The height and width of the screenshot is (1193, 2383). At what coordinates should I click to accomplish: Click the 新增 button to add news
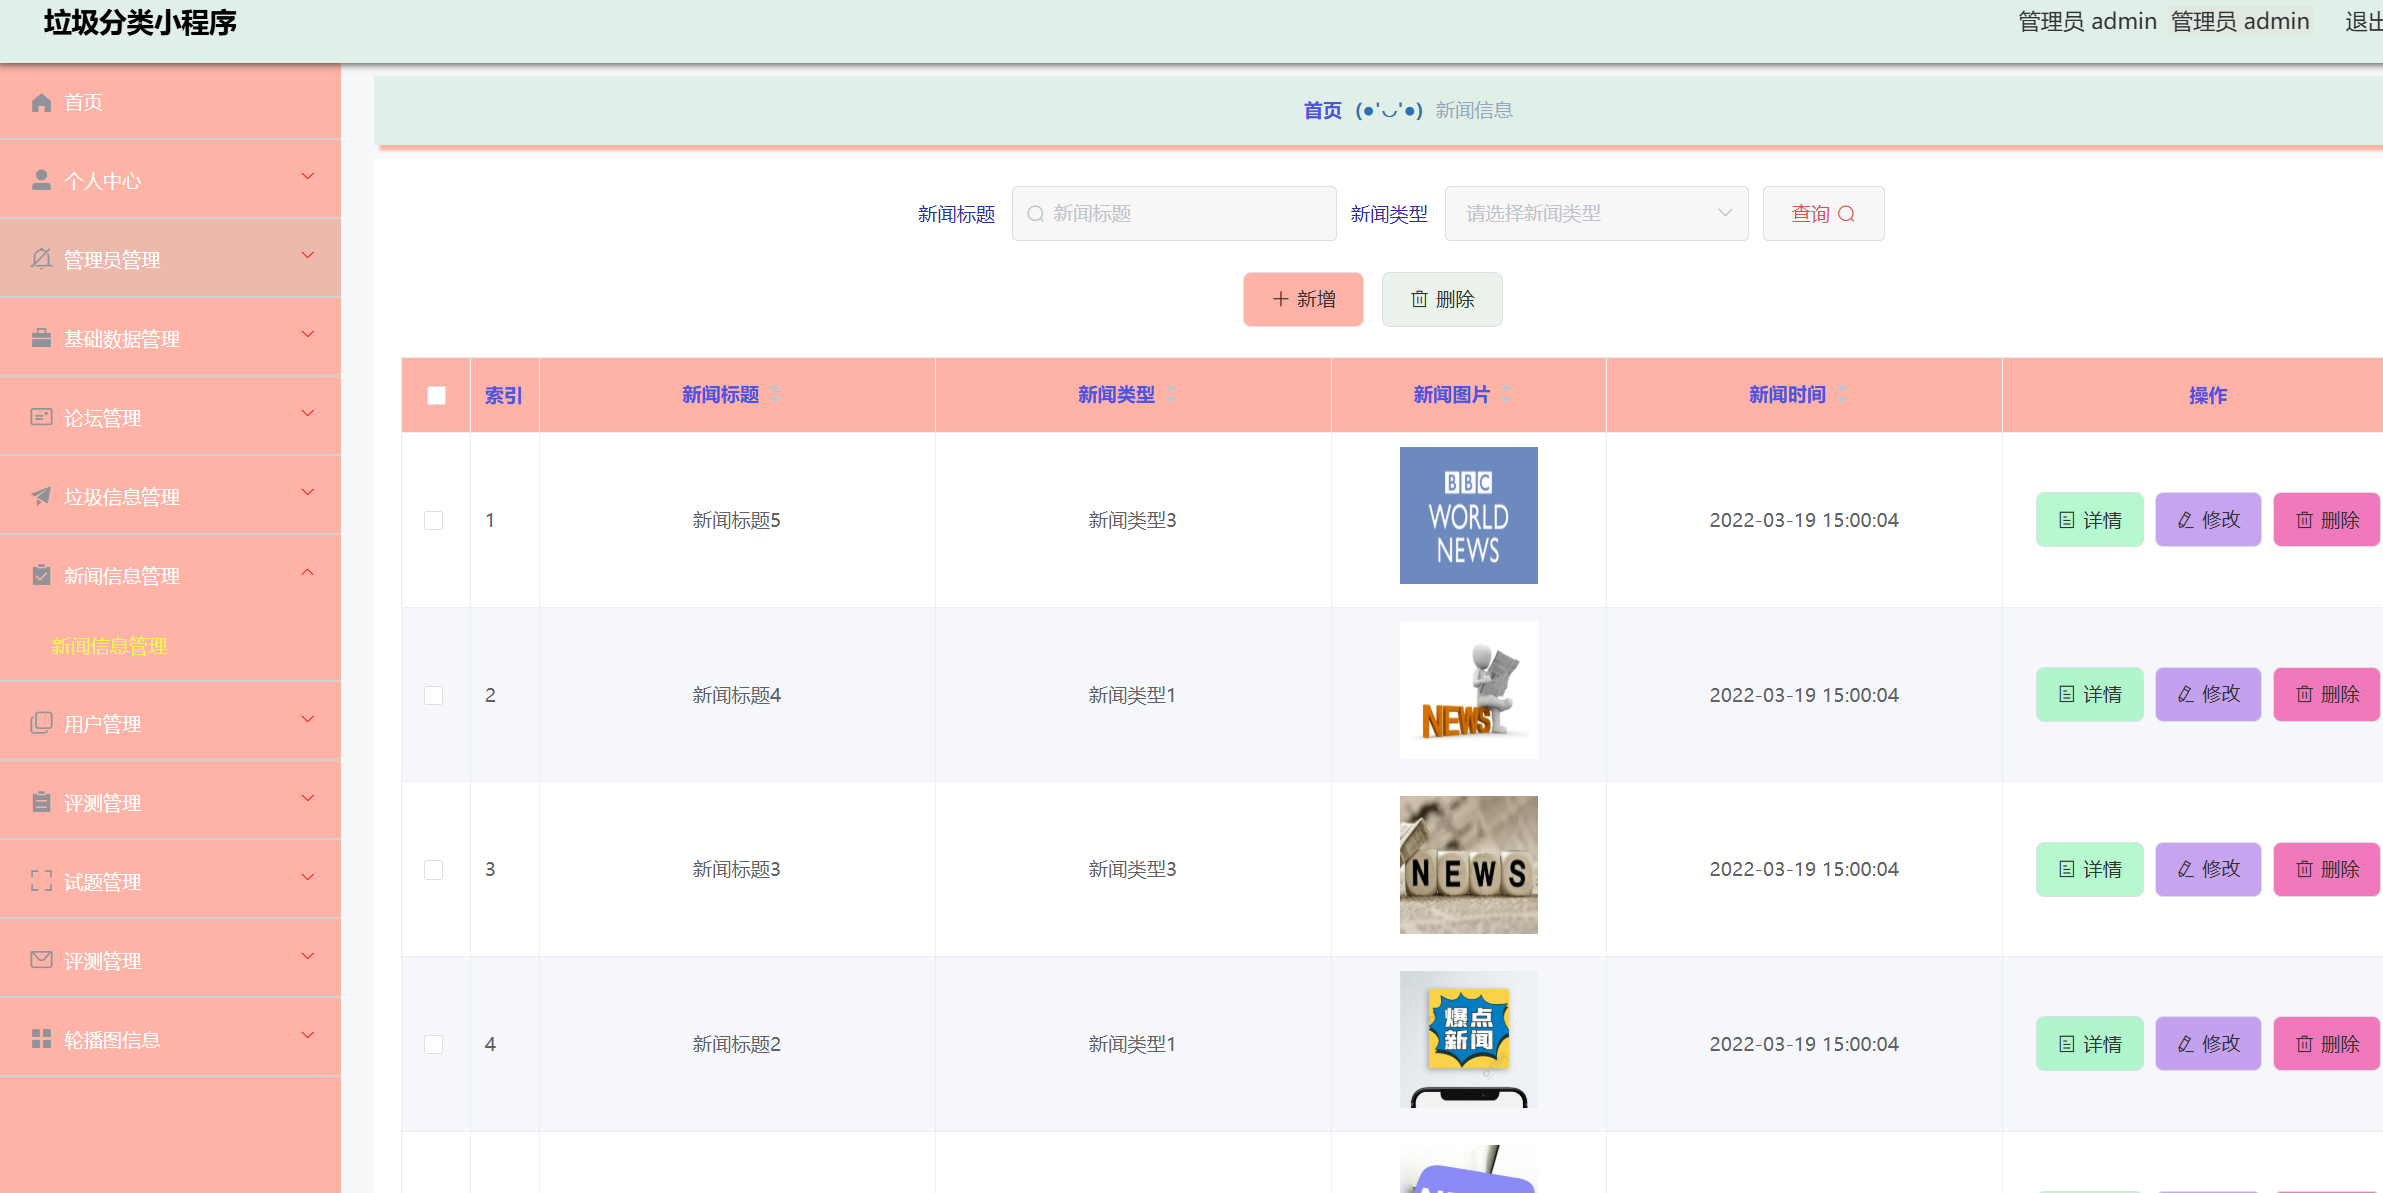[x=1302, y=299]
